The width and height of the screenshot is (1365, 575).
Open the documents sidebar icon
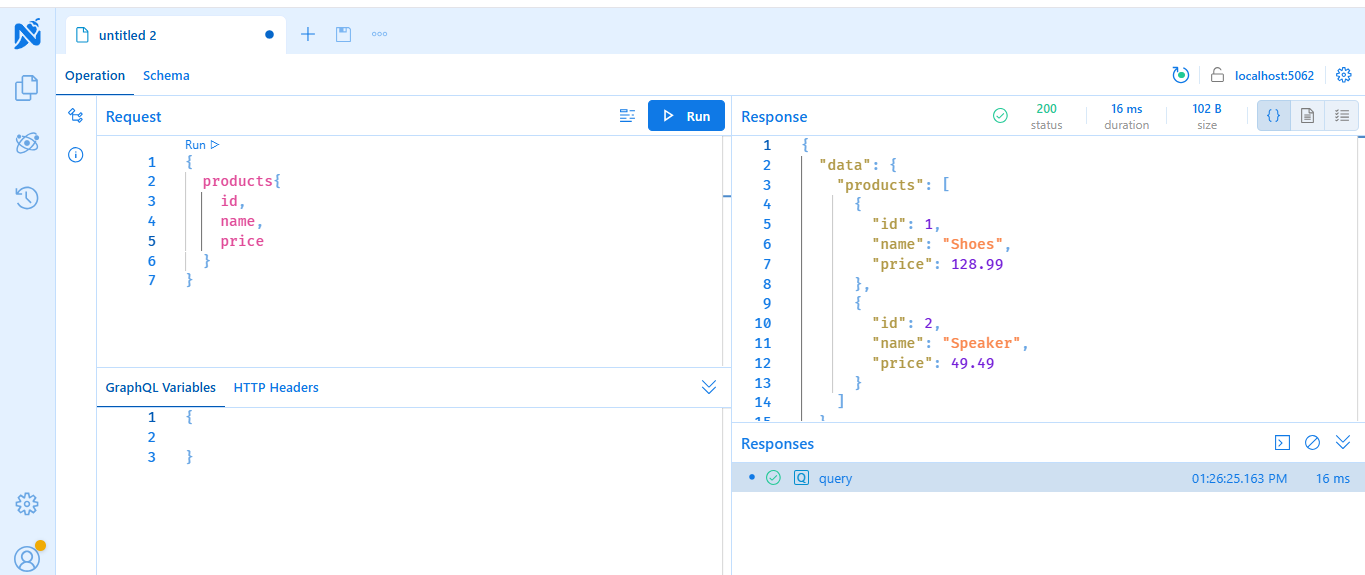point(27,88)
